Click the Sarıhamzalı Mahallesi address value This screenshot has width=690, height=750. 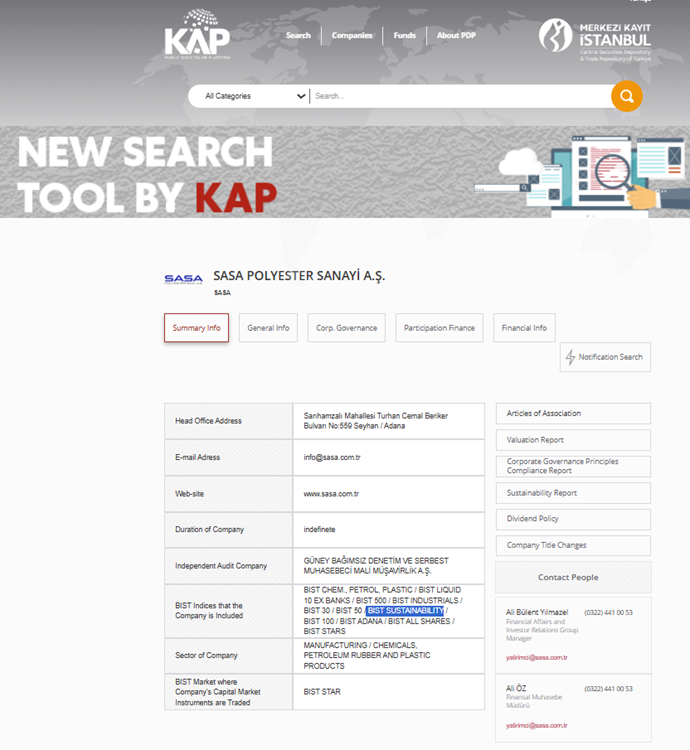375,421
